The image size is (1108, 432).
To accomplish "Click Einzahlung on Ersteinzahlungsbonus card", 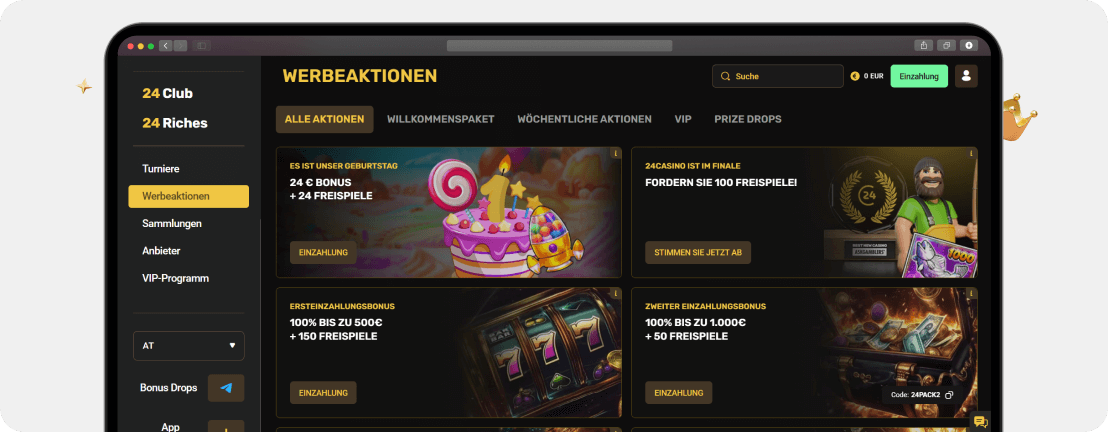I will pyautogui.click(x=323, y=392).
